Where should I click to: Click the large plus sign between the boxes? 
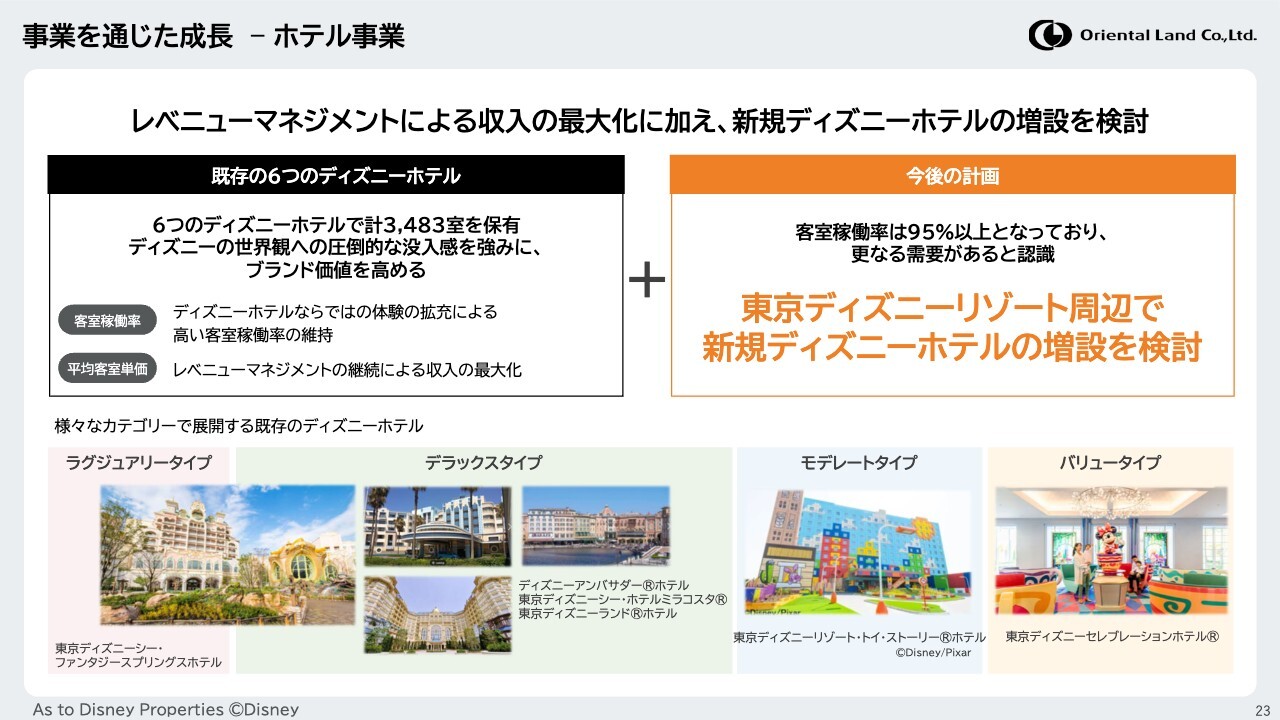(647, 280)
